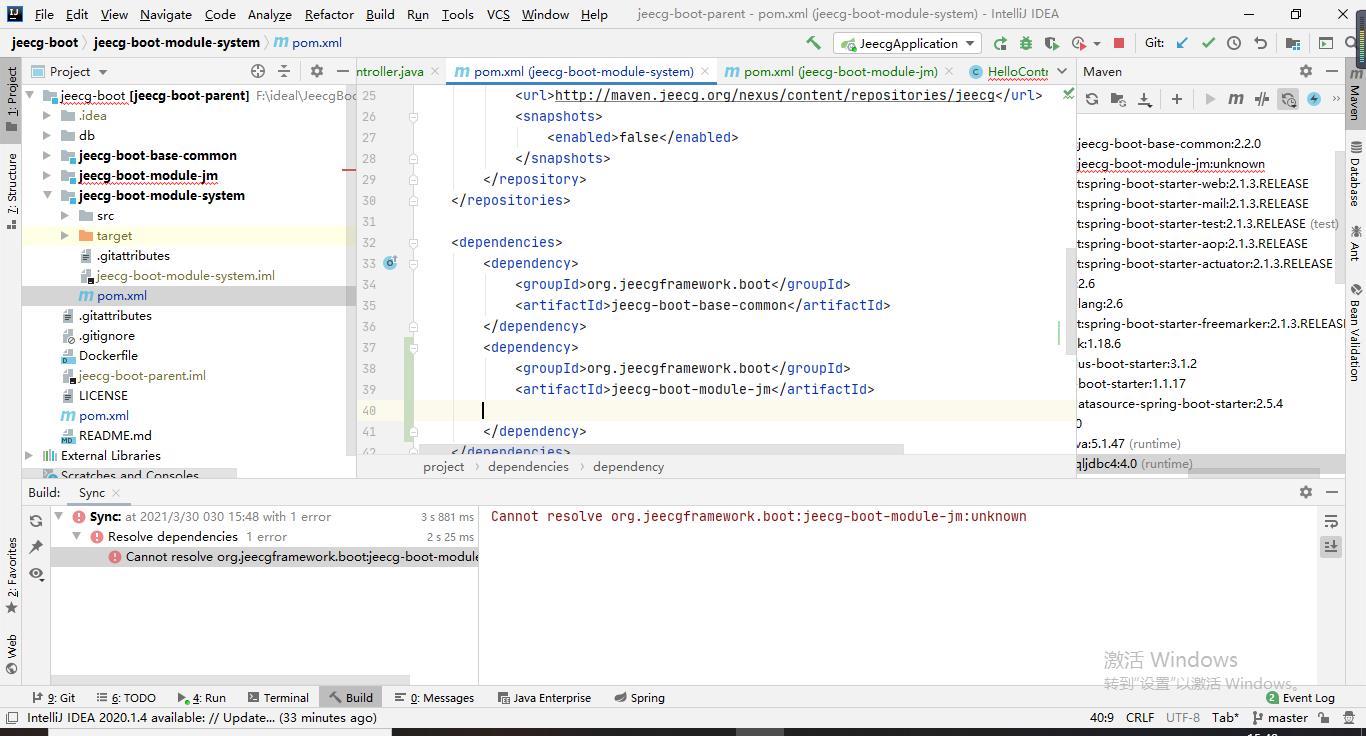The width and height of the screenshot is (1366, 736).
Task: Add a Maven project with plus icon
Action: [x=1177, y=99]
